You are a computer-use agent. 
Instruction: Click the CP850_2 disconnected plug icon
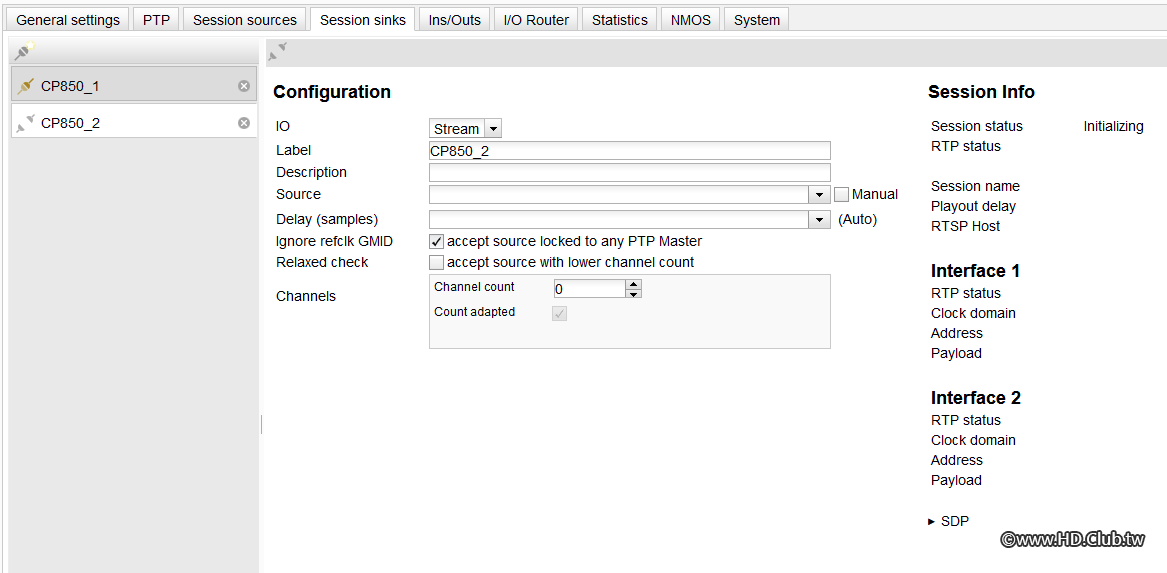tap(26, 123)
